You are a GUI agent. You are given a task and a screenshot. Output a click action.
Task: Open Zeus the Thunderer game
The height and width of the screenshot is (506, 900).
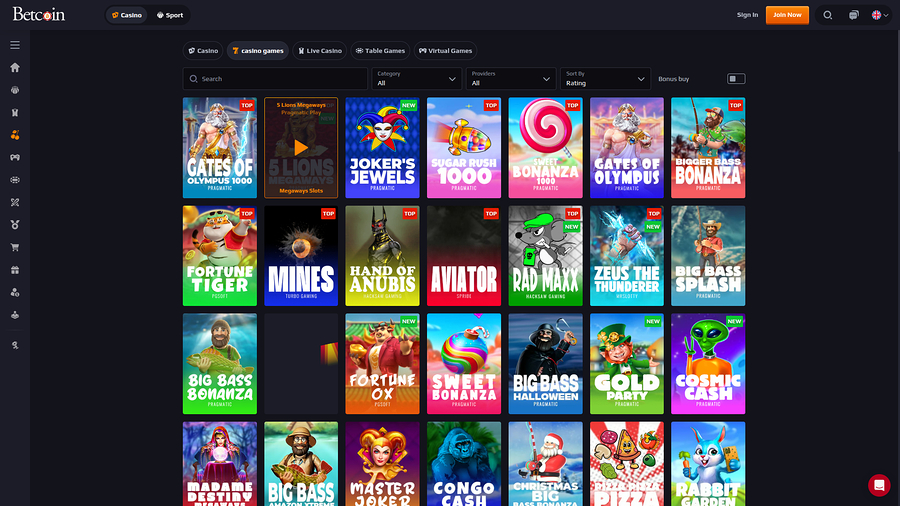pos(627,256)
